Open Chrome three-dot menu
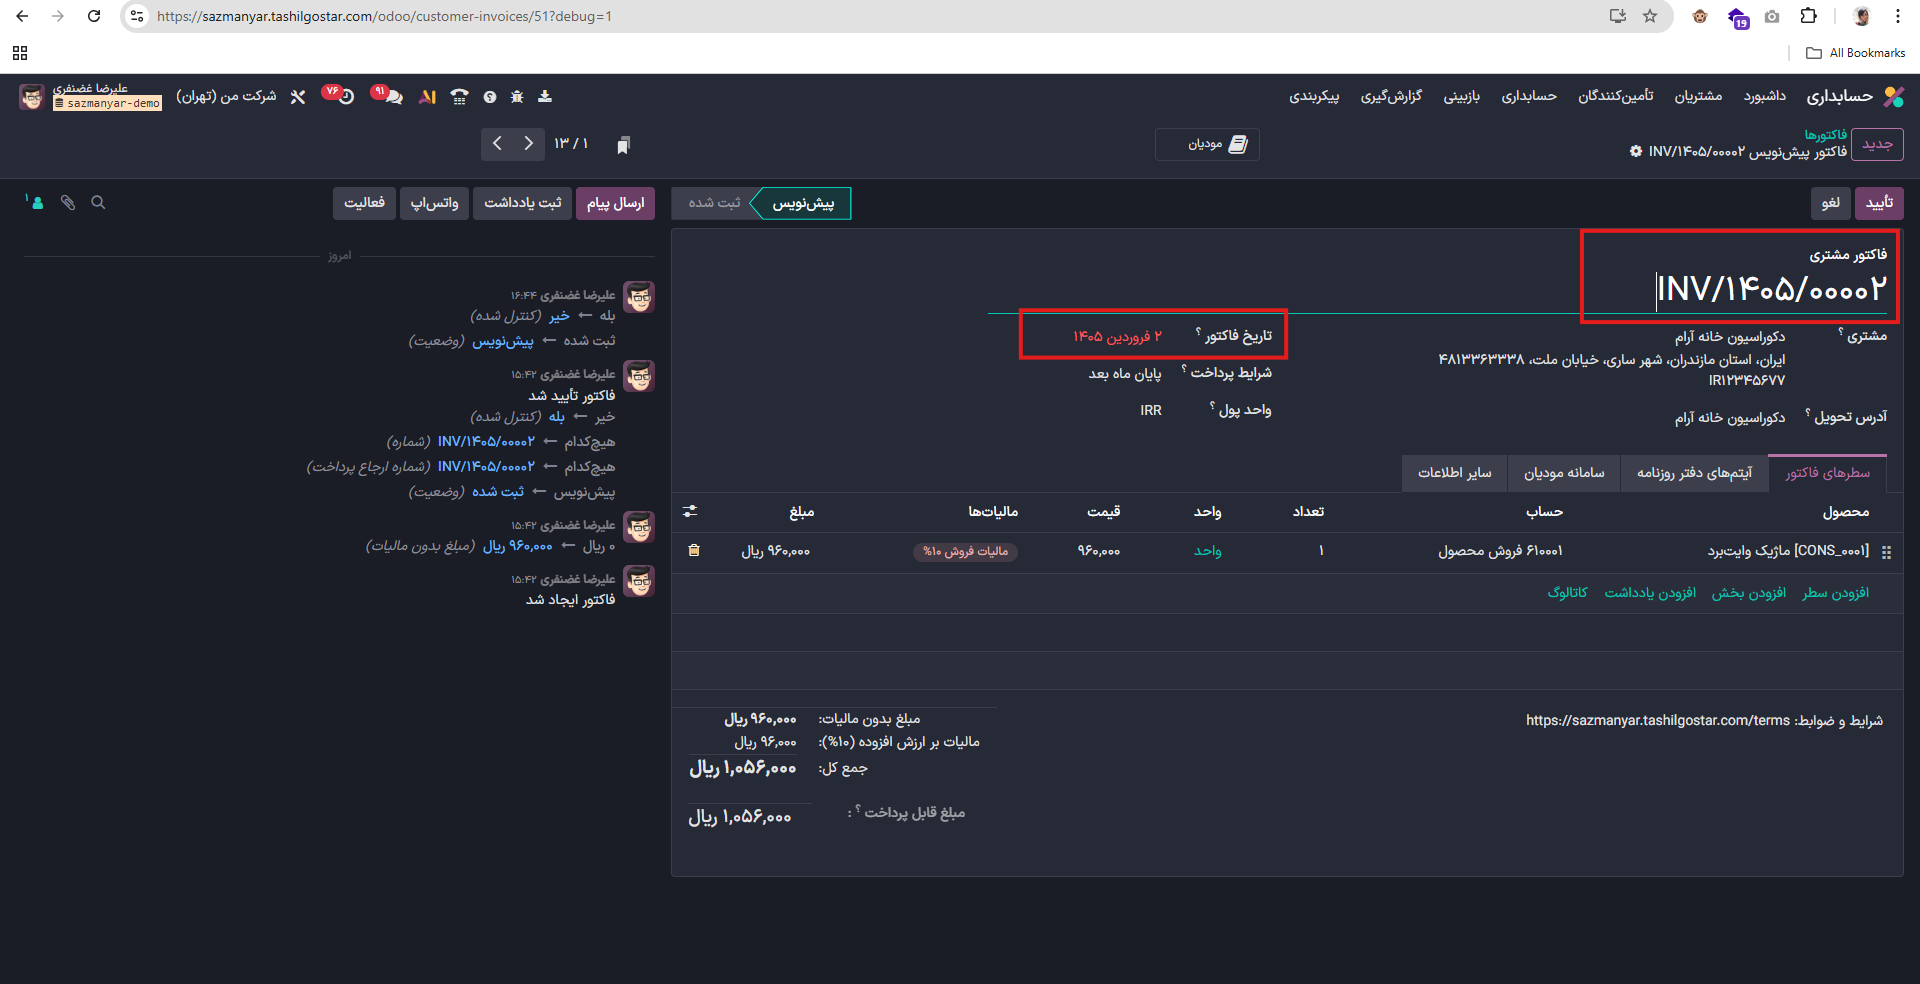Image resolution: width=1920 pixels, height=984 pixels. pyautogui.click(x=1897, y=16)
